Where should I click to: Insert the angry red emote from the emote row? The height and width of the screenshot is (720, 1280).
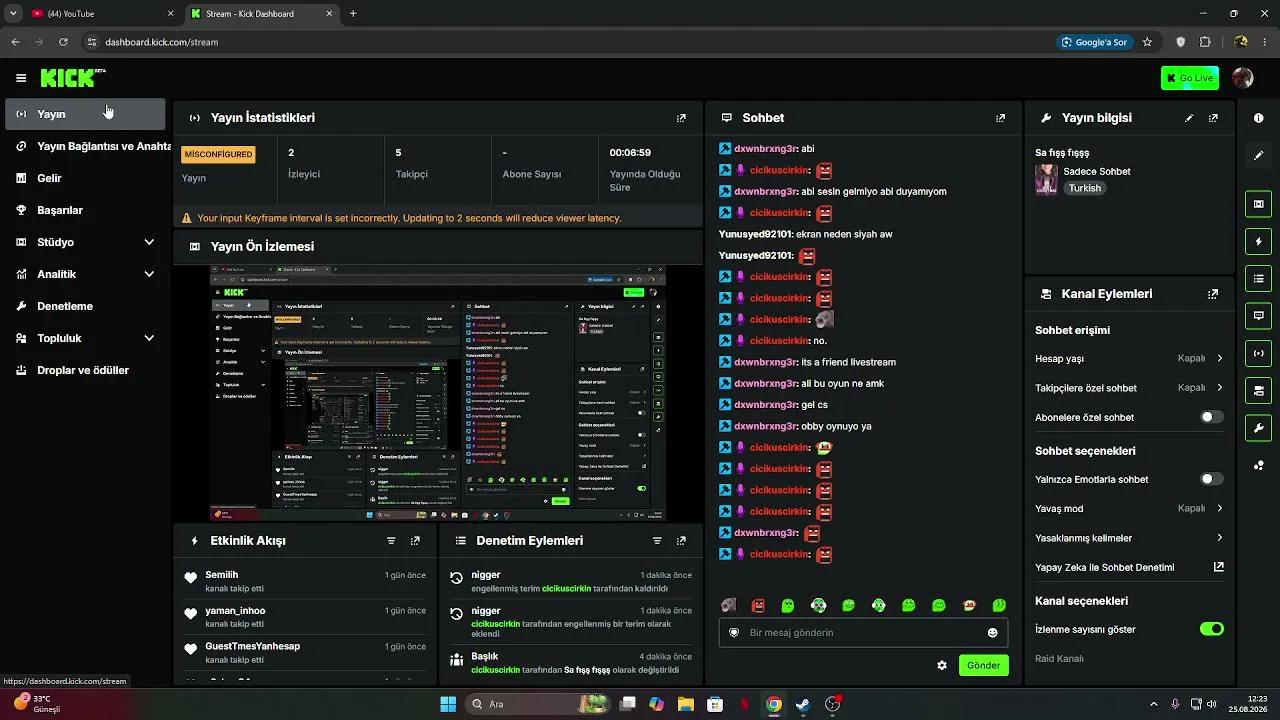point(758,605)
